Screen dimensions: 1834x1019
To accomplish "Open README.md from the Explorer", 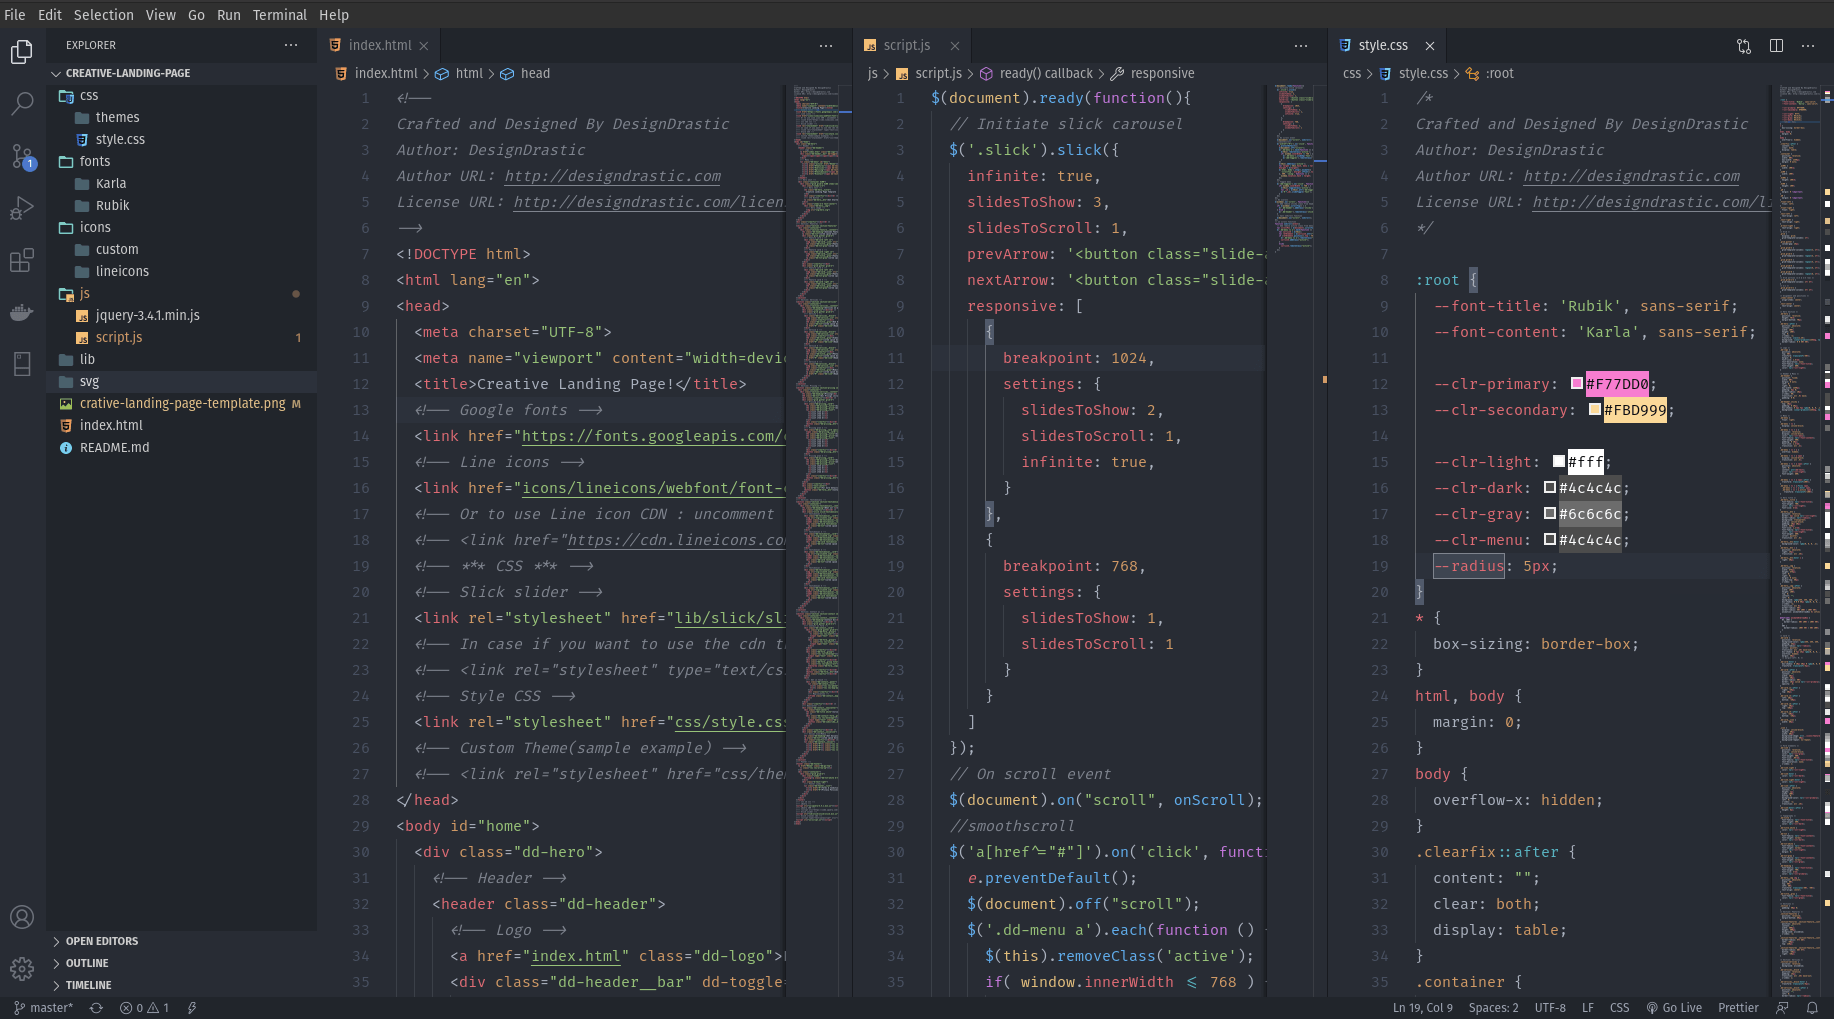I will pos(113,447).
